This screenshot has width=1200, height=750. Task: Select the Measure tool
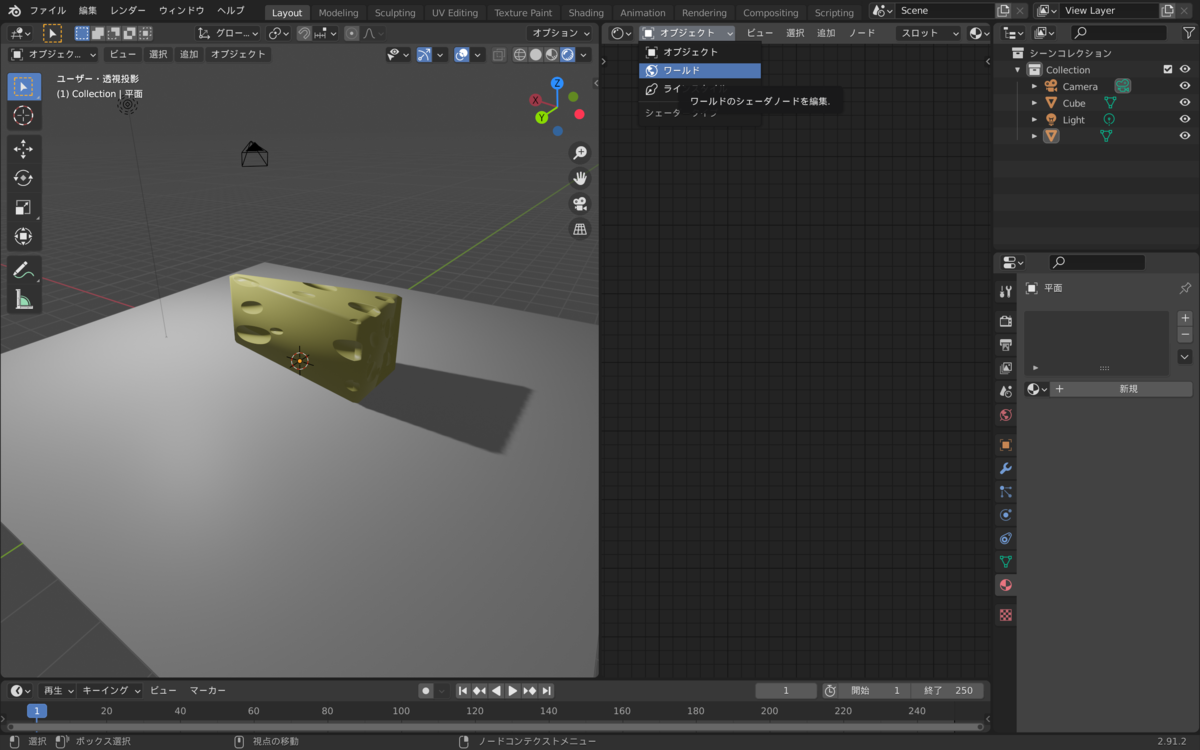(23, 299)
